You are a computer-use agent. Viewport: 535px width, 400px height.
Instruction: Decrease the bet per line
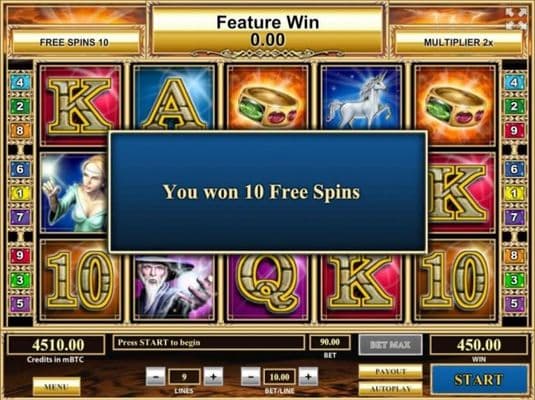pyautogui.click(x=251, y=377)
